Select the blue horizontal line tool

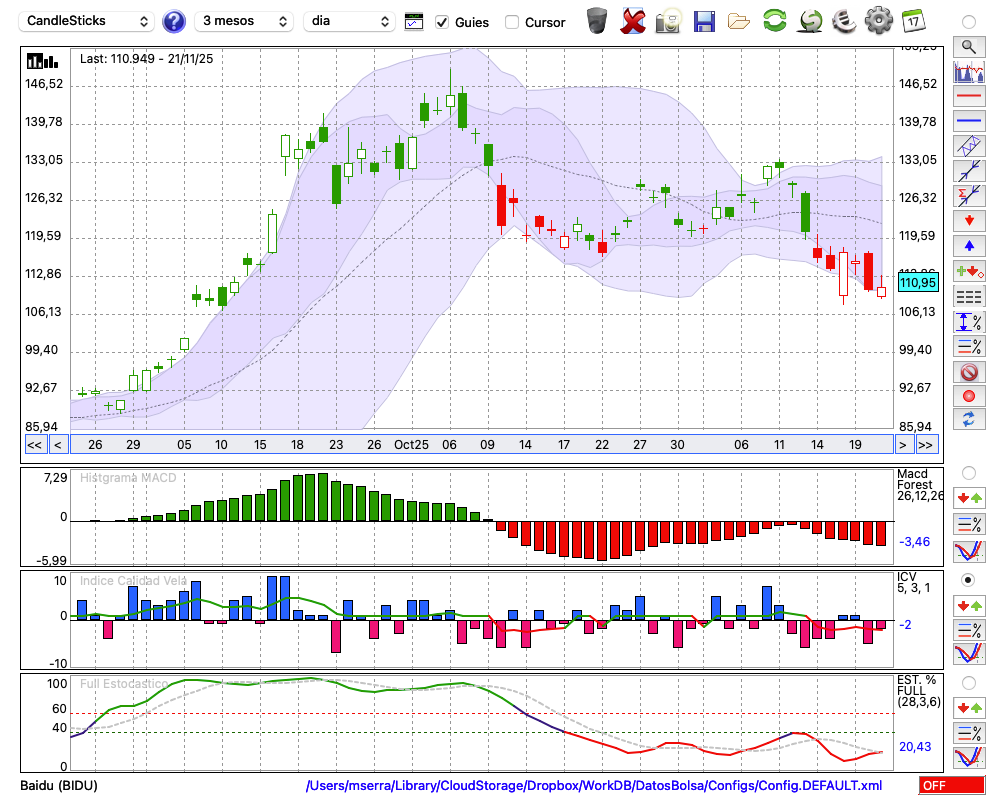[x=968, y=121]
